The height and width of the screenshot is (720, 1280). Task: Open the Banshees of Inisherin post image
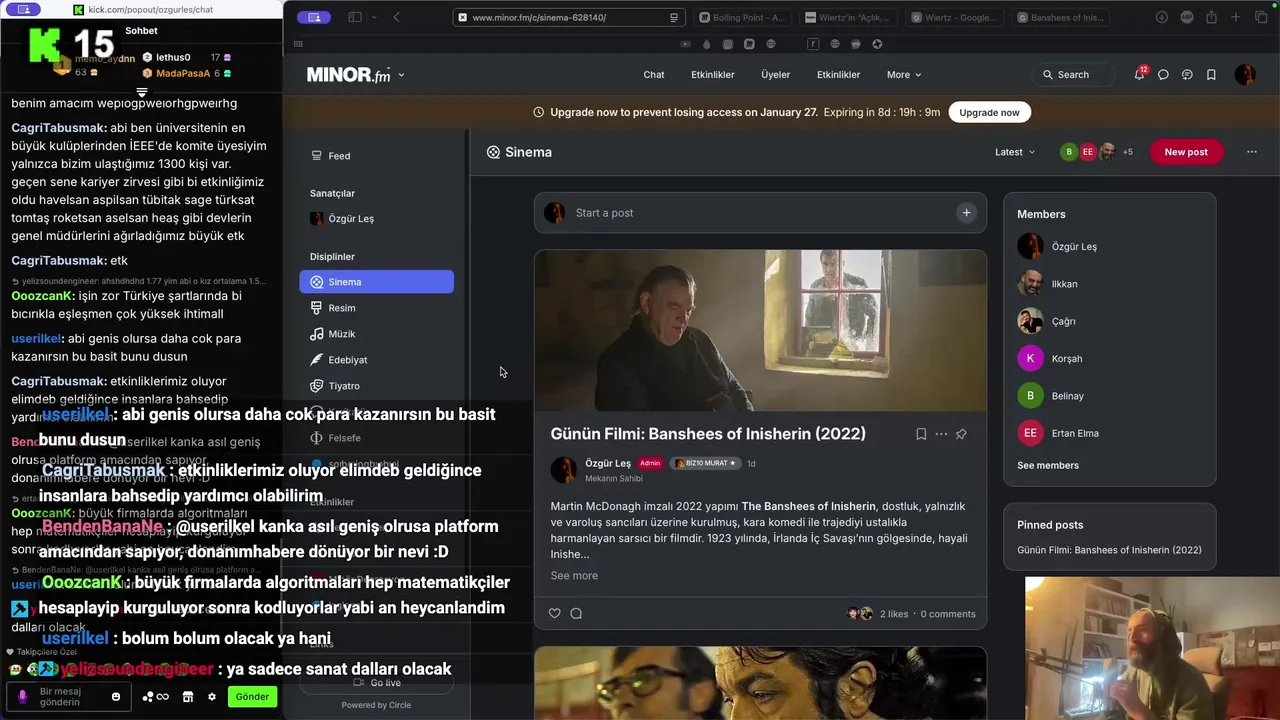coord(760,330)
